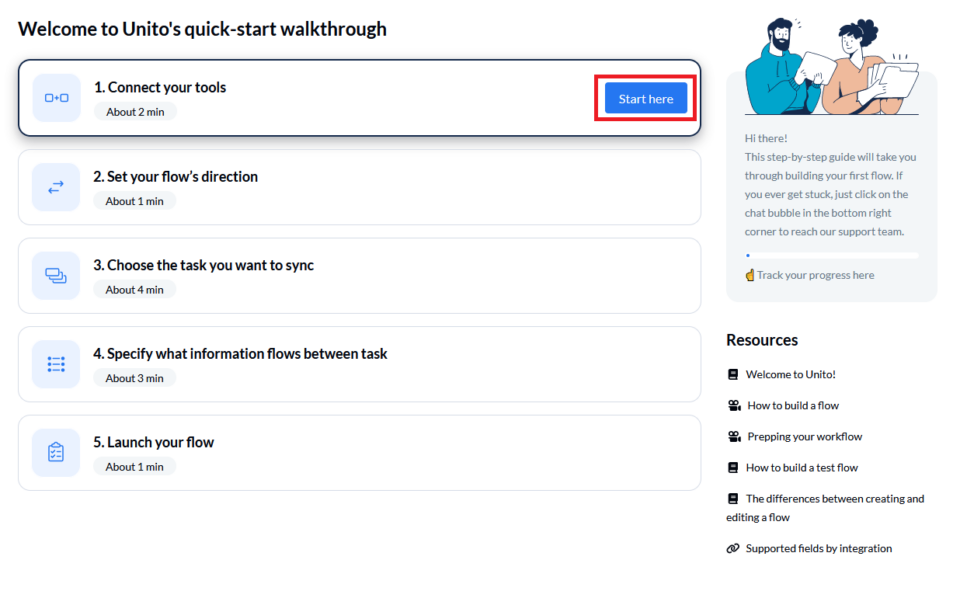Click the video icon beside Prepping your workflow
This screenshot has height=598, width=960.
734,437
